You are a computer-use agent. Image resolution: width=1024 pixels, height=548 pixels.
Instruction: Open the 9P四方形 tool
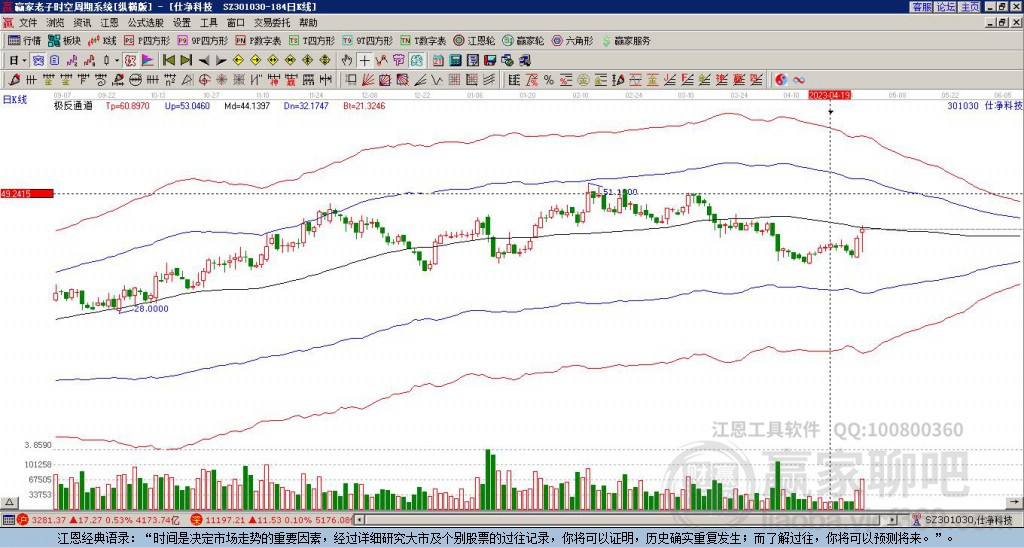[x=203, y=40]
